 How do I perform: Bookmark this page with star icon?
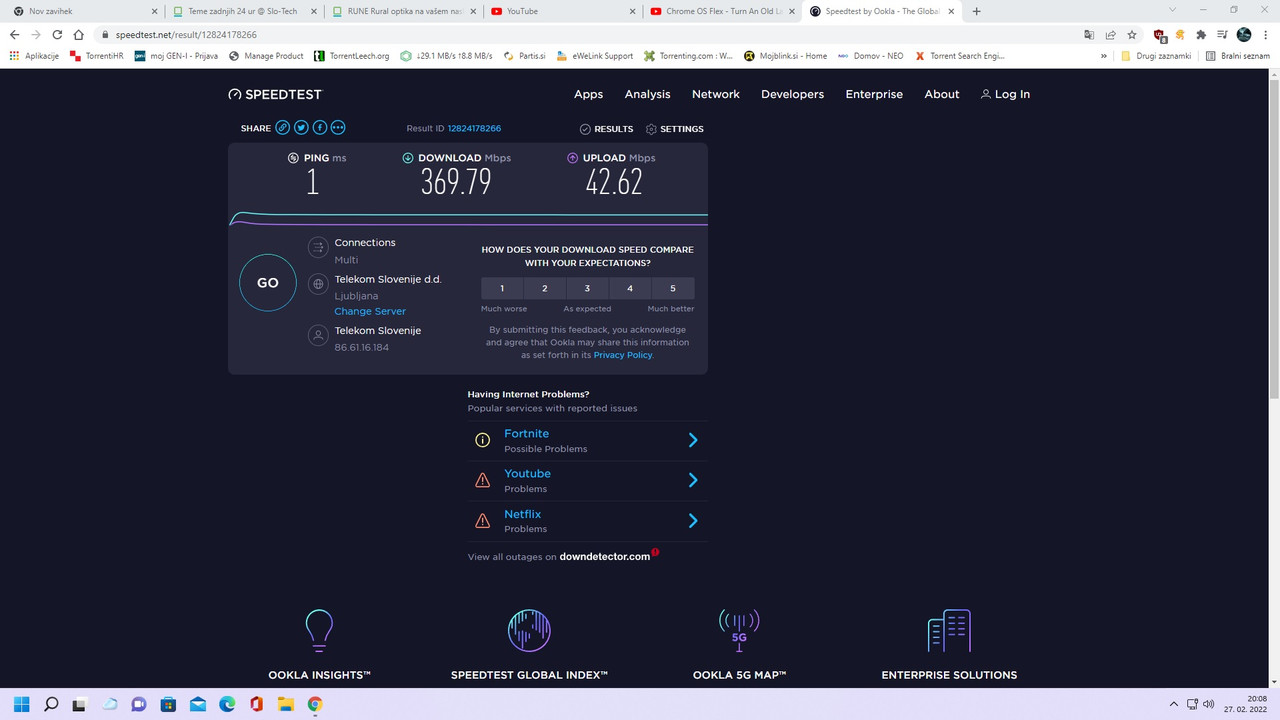(x=1131, y=34)
